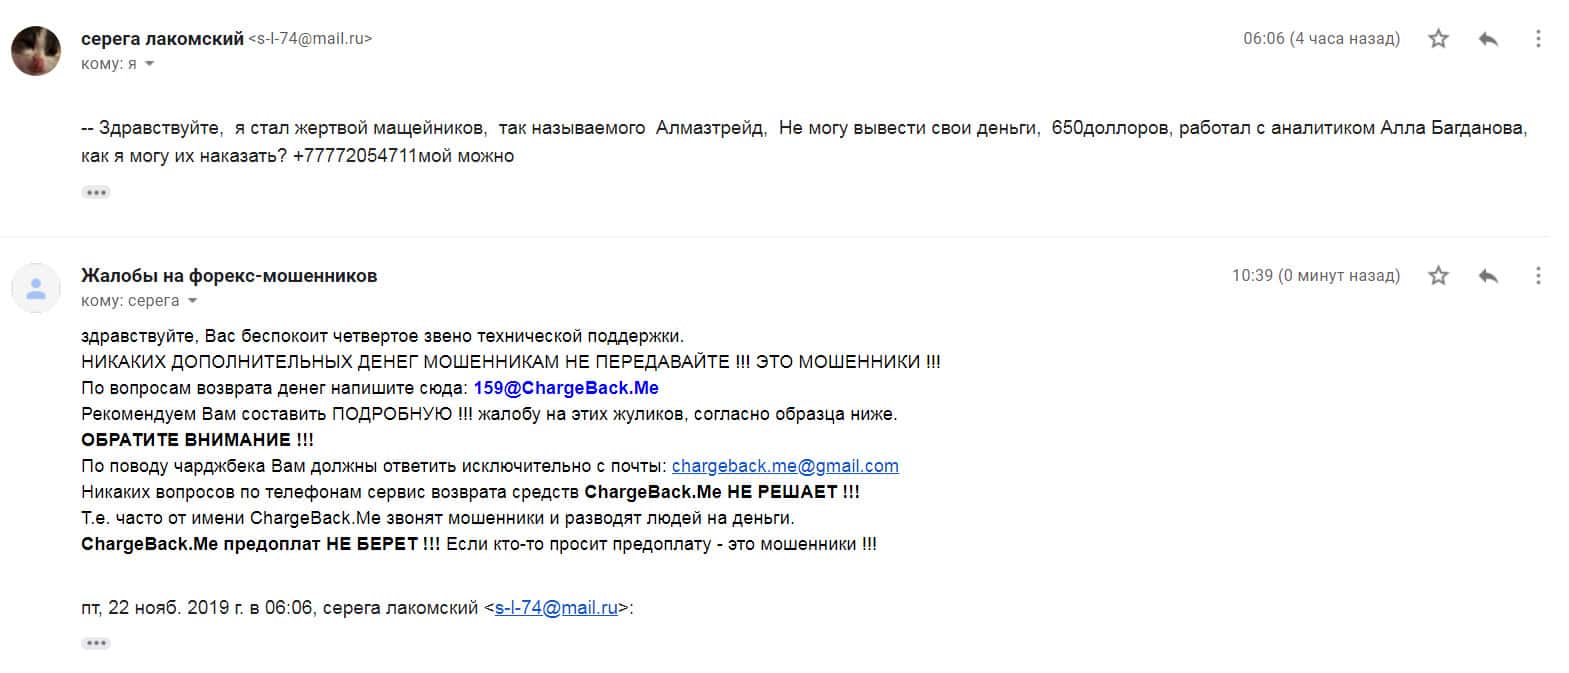Show trimmed quoted text in second message
The width and height of the screenshot is (1569, 673).
[x=96, y=643]
